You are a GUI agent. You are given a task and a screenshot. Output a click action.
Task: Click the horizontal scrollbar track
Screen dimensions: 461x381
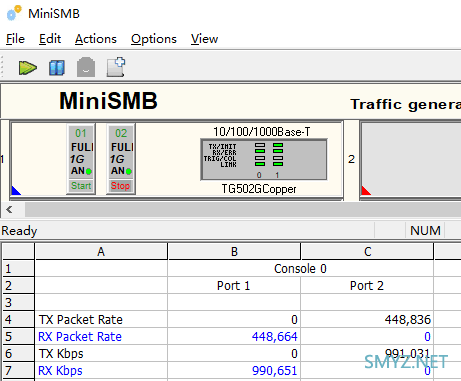click(243, 210)
